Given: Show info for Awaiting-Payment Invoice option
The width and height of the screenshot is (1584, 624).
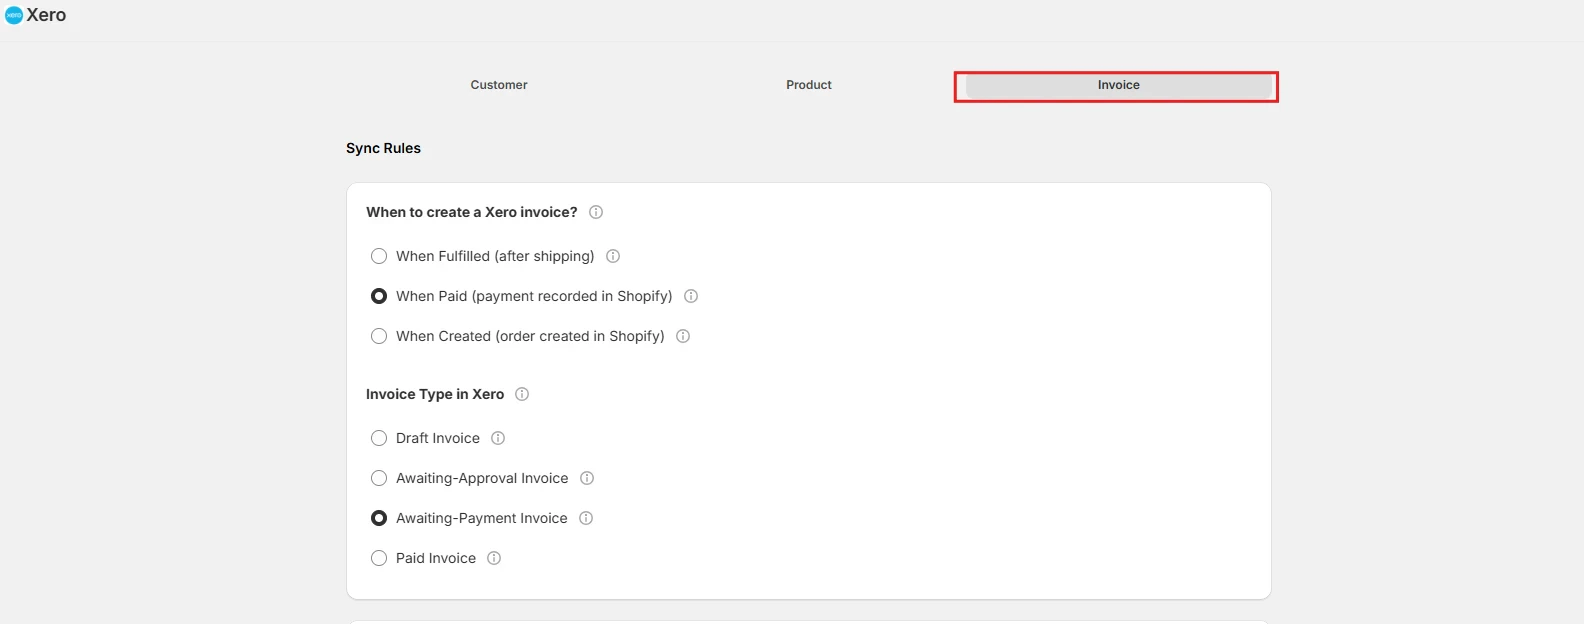Looking at the screenshot, I should click(x=586, y=518).
